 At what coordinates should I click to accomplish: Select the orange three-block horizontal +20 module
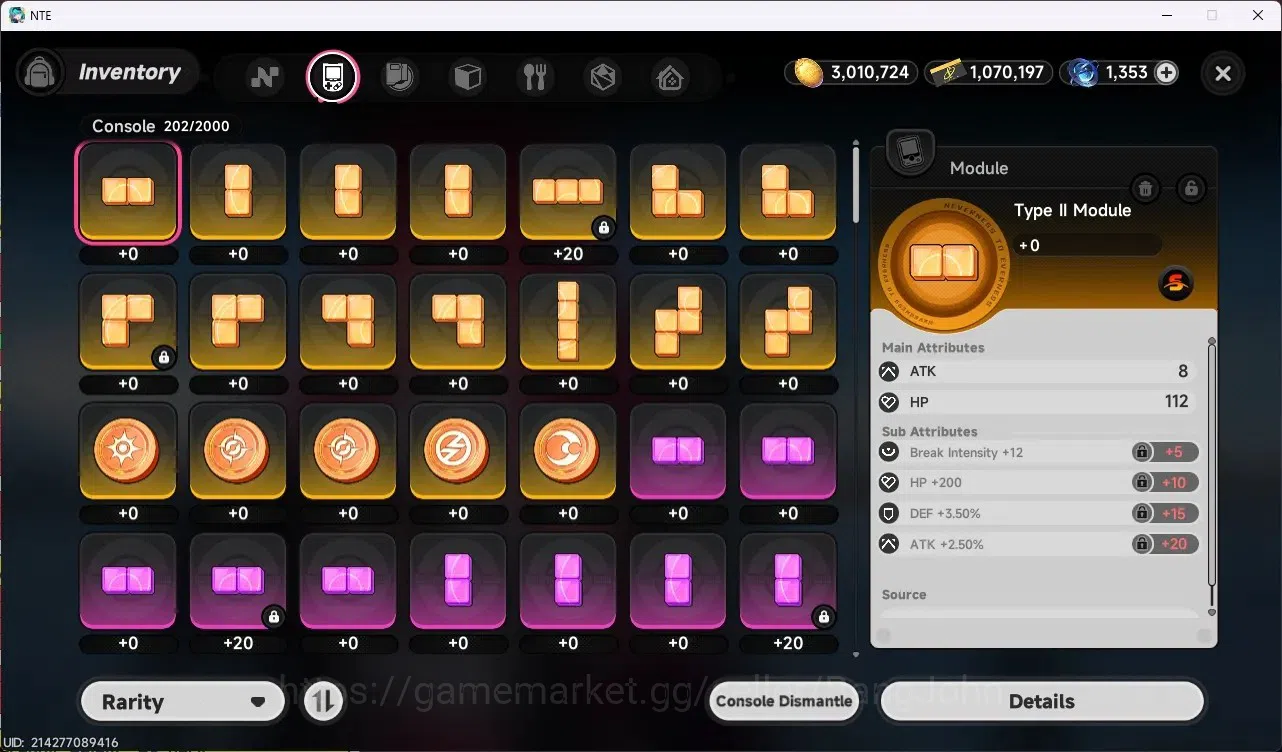[568, 192]
